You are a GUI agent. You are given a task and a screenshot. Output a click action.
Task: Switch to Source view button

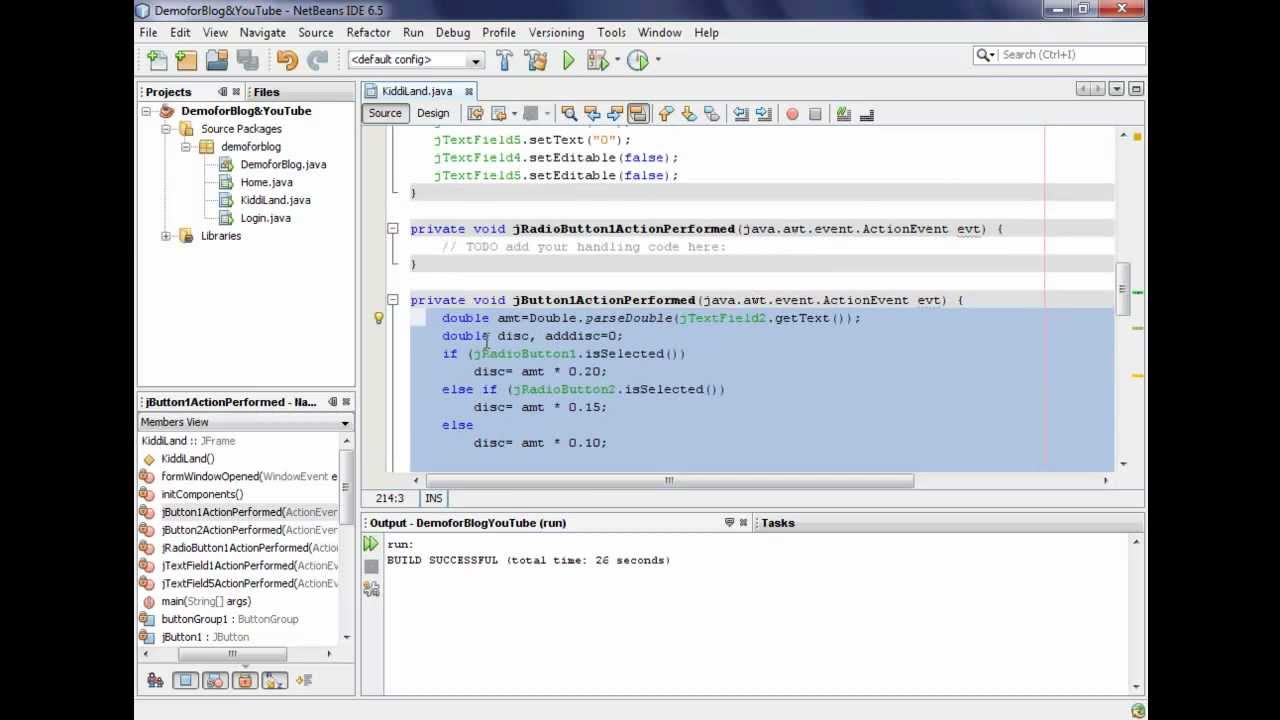point(385,113)
